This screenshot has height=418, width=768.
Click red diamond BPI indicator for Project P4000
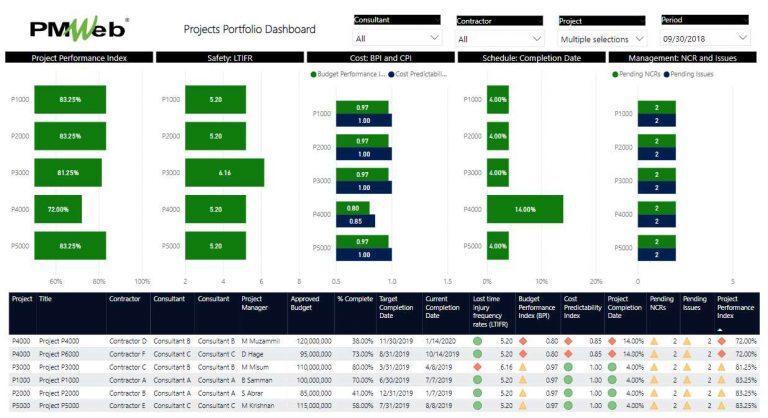(x=523, y=341)
